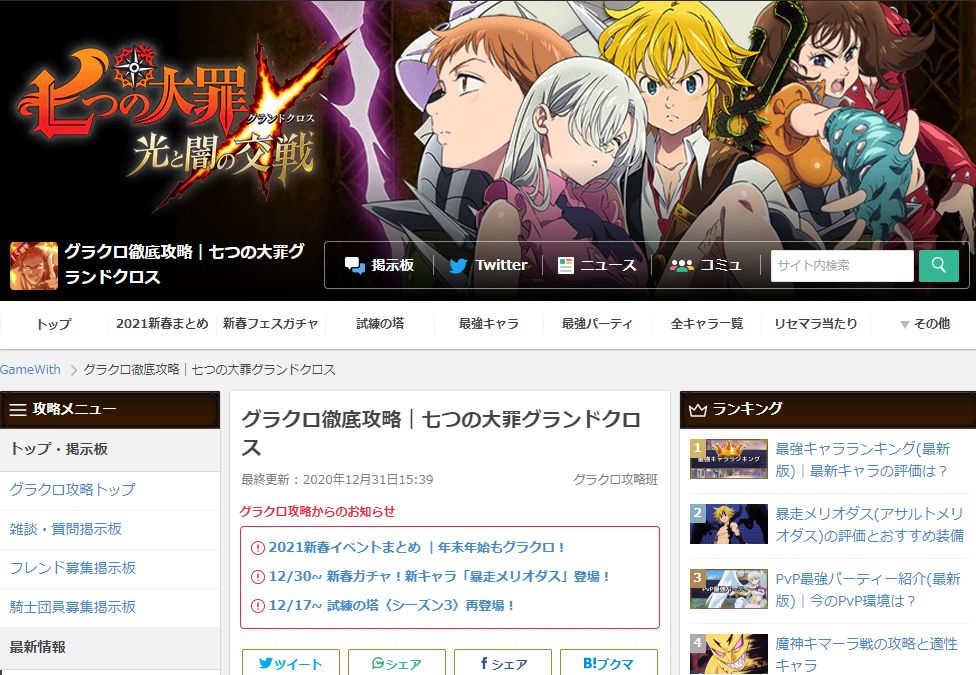
Task: Open the 掲示板 header link
Action: 380,266
